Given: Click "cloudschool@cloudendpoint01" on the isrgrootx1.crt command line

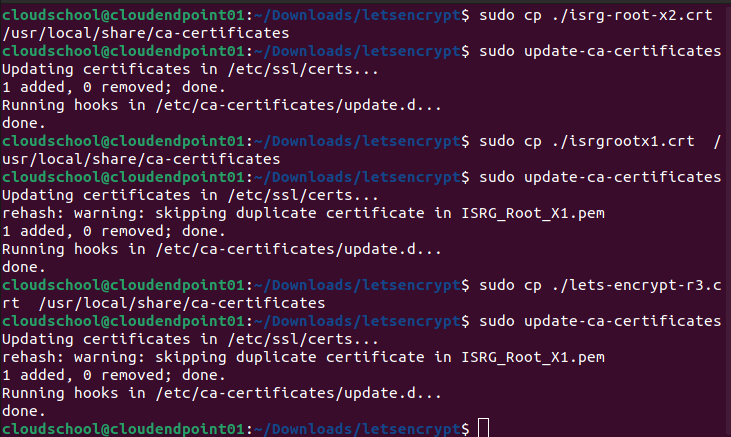Looking at the screenshot, I should [124, 141].
